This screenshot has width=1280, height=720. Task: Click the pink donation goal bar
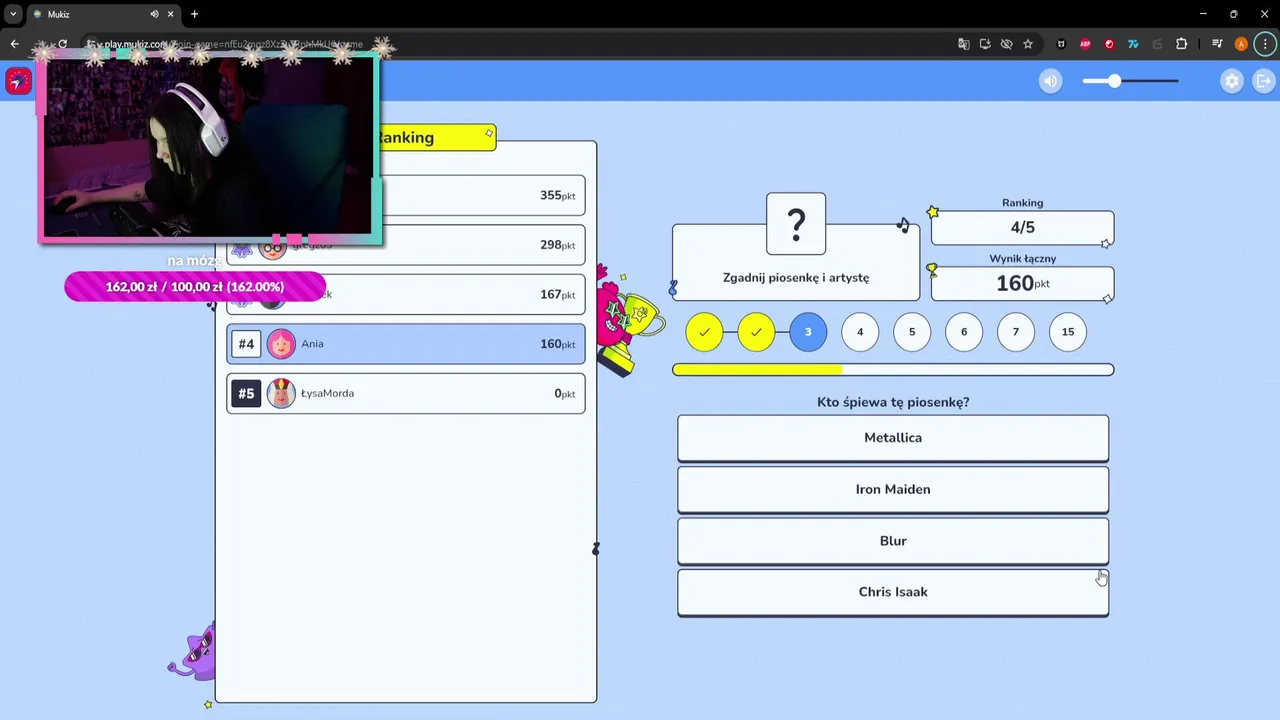click(195, 287)
